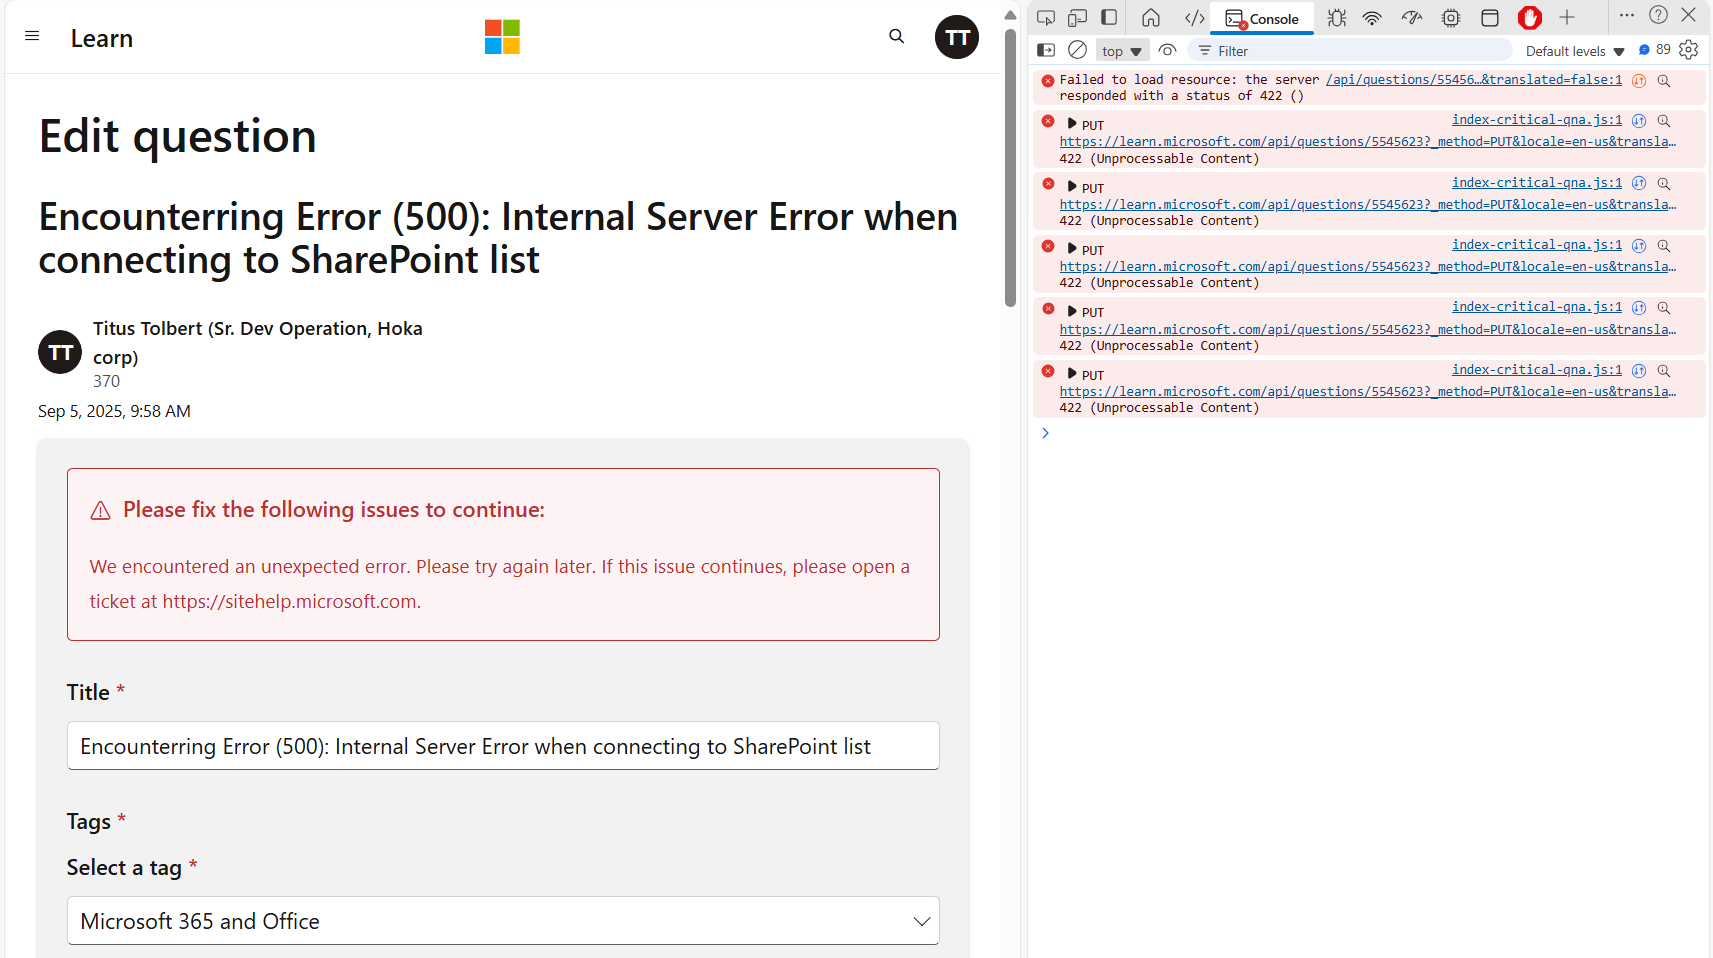Toggle the console sidebar panel

click(1045, 50)
